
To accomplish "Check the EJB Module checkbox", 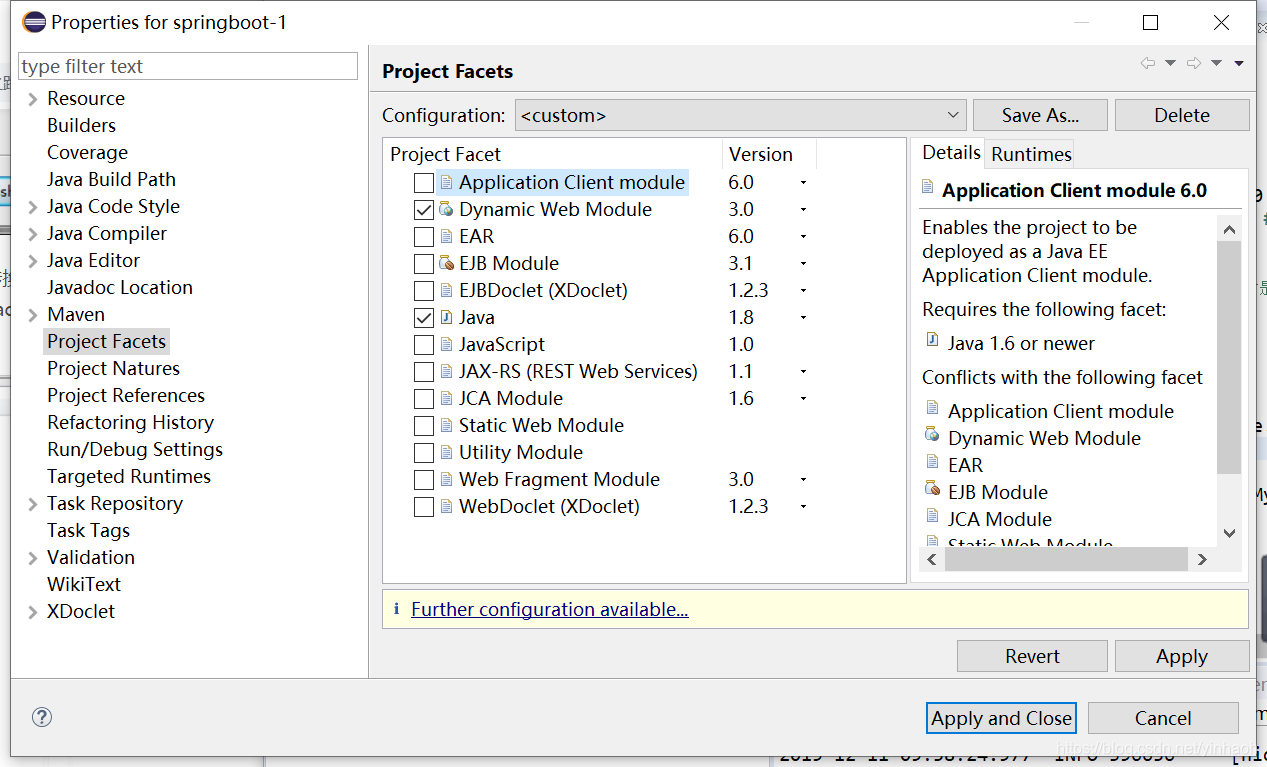I will pos(424,264).
